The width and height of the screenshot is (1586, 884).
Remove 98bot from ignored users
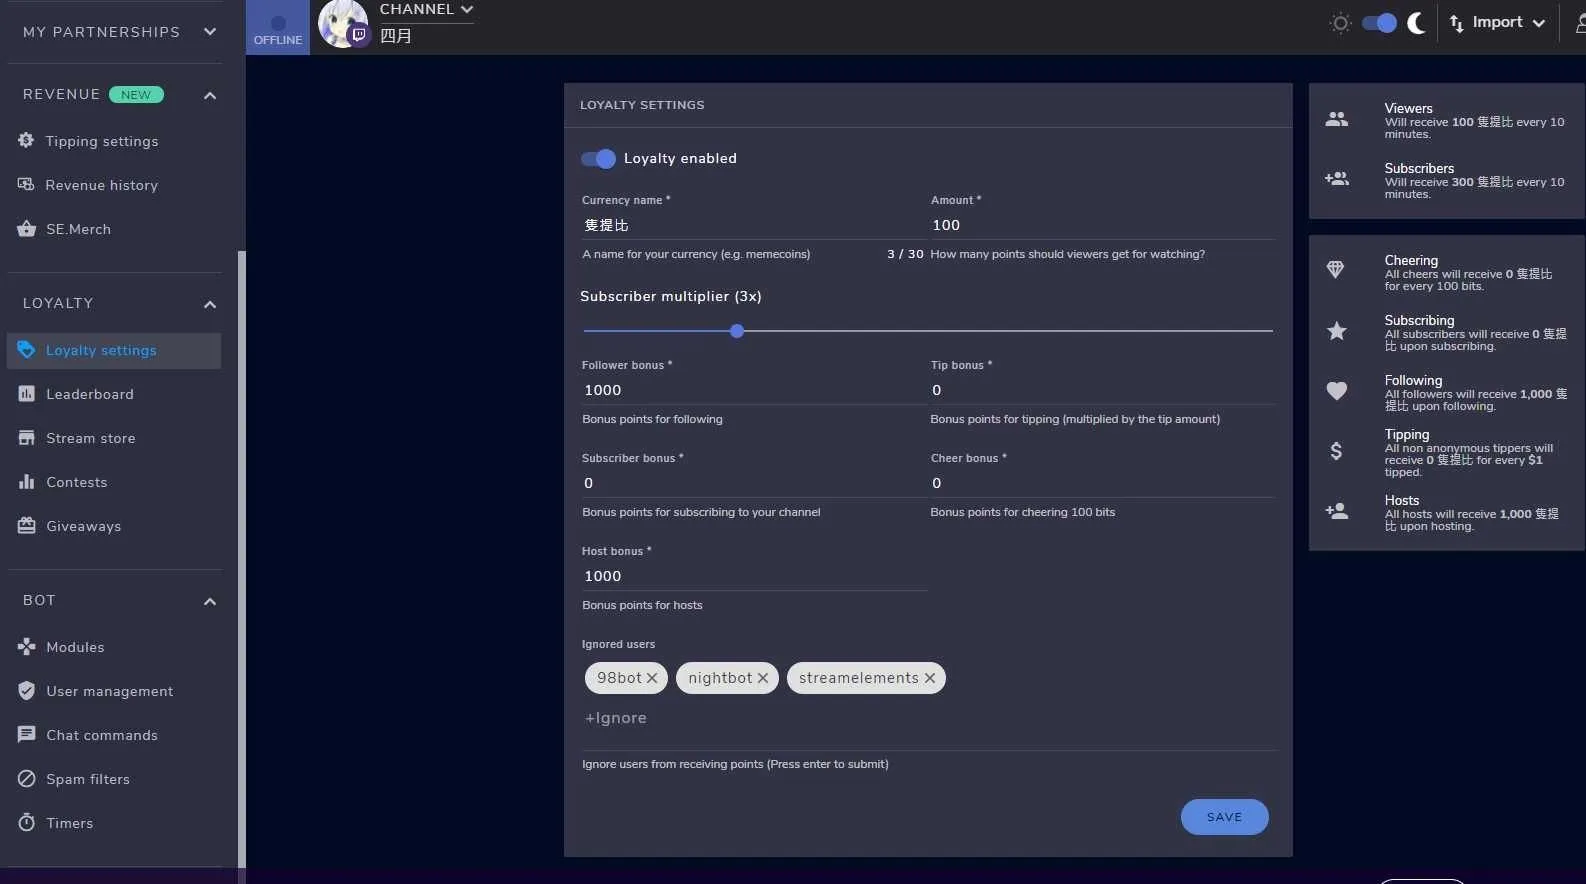[x=652, y=678]
